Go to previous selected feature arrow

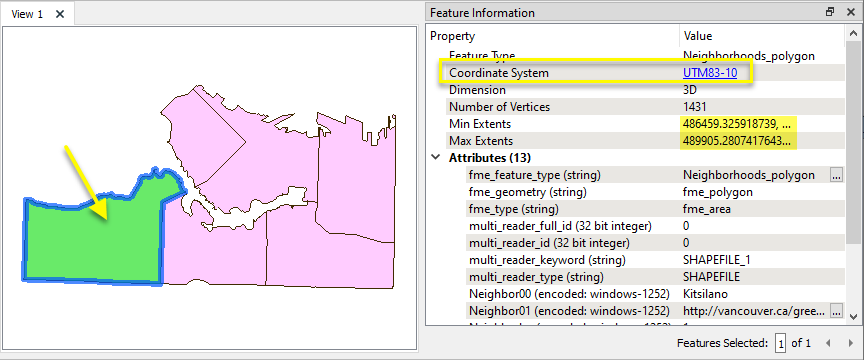coord(828,343)
